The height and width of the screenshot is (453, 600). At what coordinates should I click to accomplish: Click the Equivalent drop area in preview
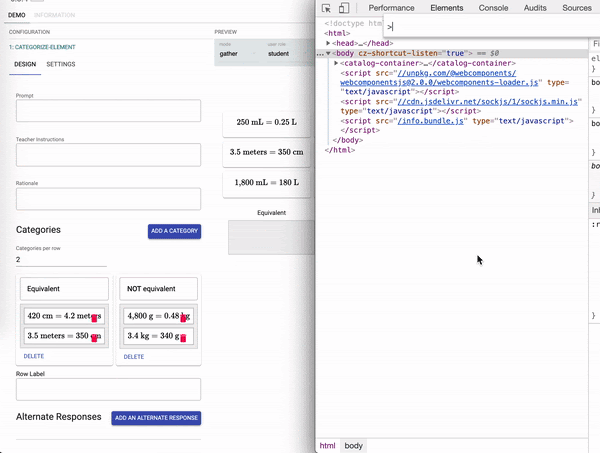(271, 237)
